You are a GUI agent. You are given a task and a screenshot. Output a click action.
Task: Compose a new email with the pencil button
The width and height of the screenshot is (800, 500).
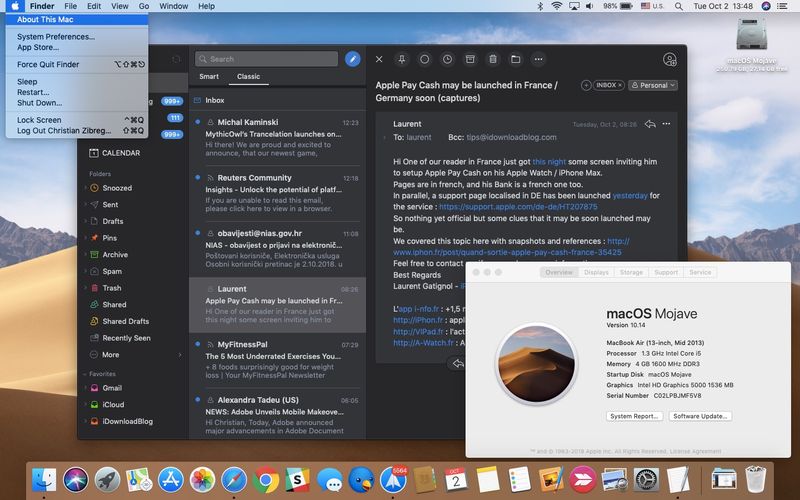[x=353, y=59]
